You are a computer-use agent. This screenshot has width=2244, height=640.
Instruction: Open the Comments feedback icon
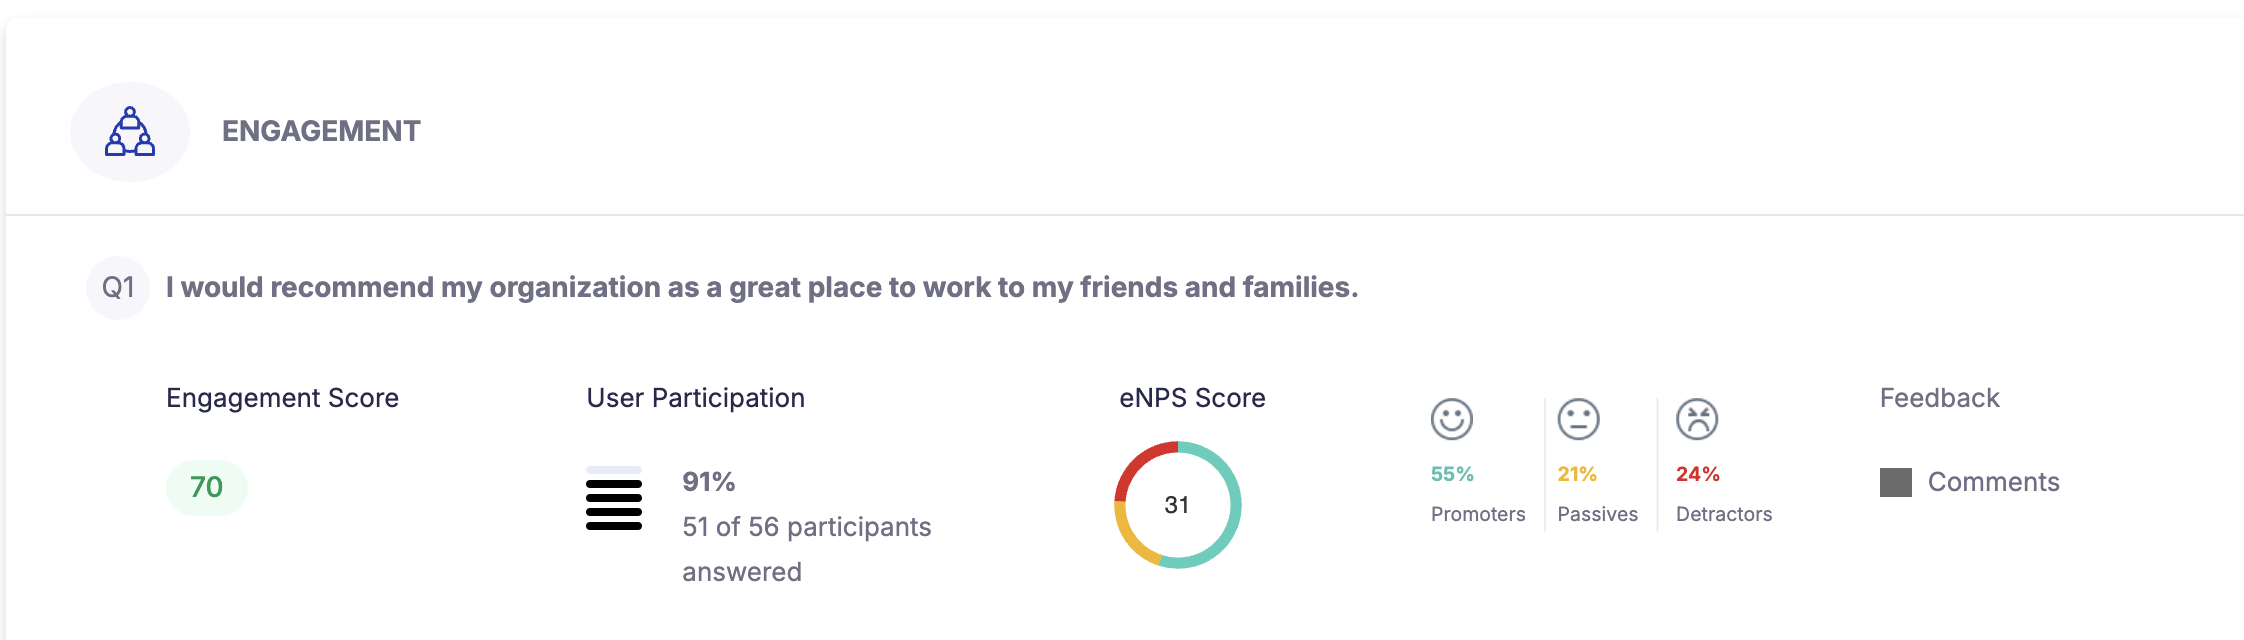(x=1898, y=481)
